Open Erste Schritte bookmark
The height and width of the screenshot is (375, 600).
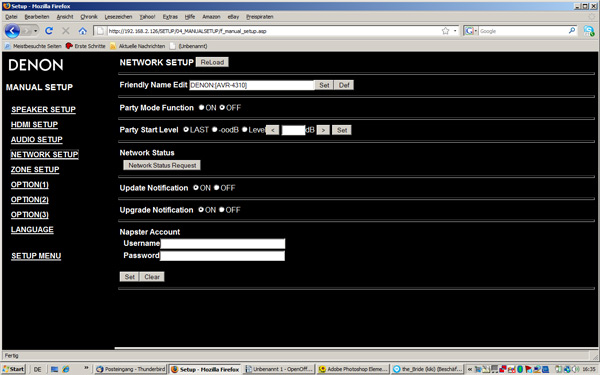click(85, 46)
